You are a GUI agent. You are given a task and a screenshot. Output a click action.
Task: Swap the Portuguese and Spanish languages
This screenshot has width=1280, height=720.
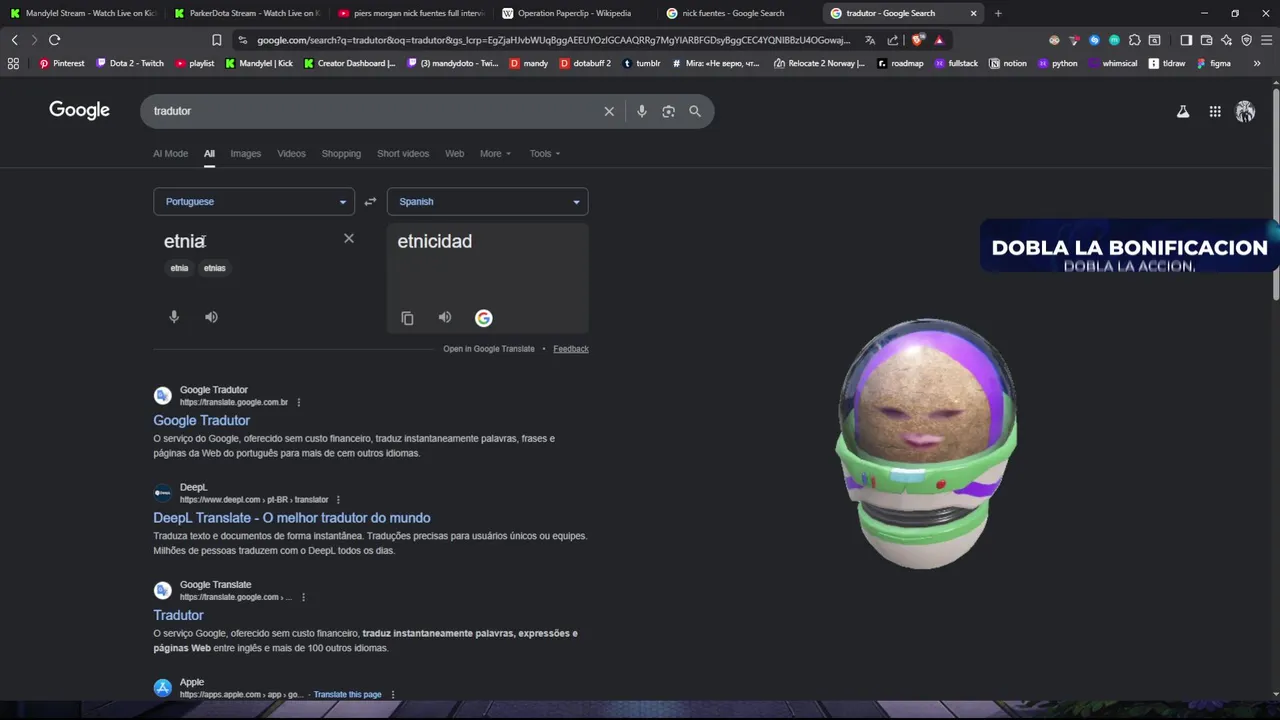point(370,202)
